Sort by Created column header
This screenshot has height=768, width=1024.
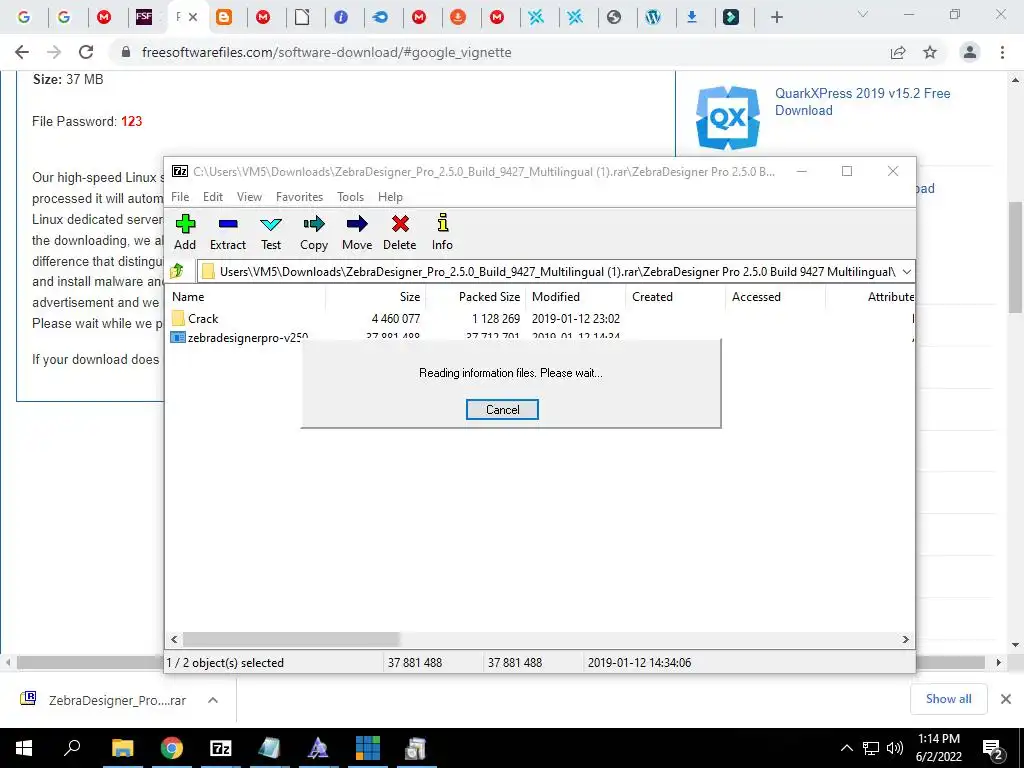[675, 296]
